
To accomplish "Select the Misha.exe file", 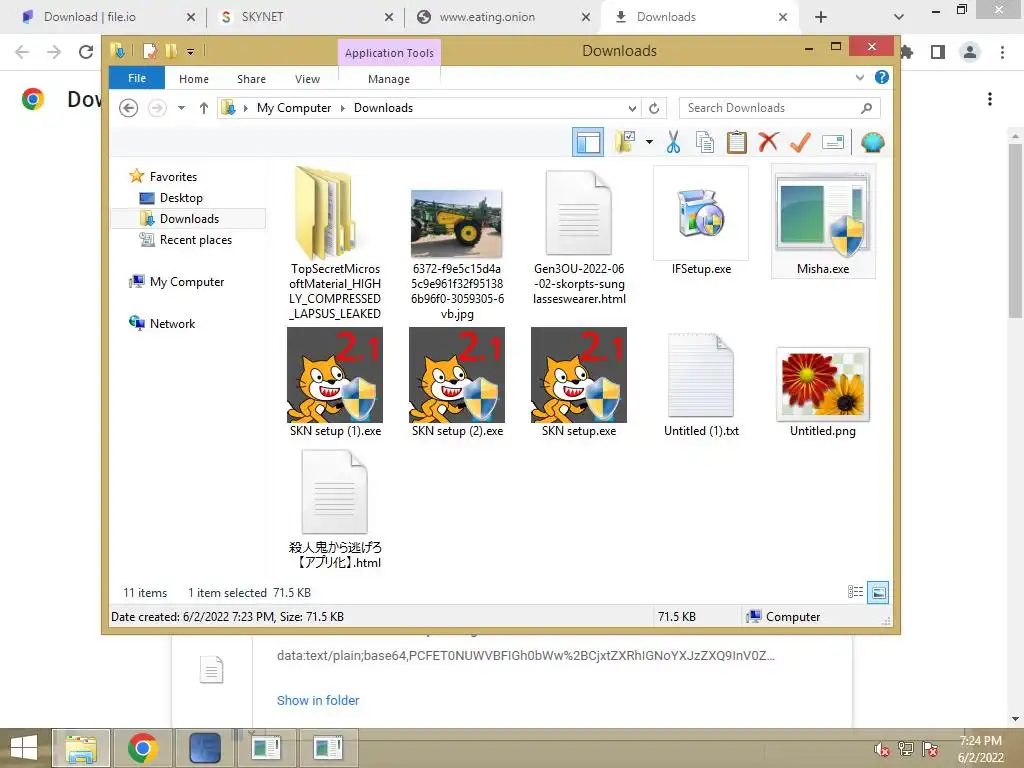I will pos(823,221).
